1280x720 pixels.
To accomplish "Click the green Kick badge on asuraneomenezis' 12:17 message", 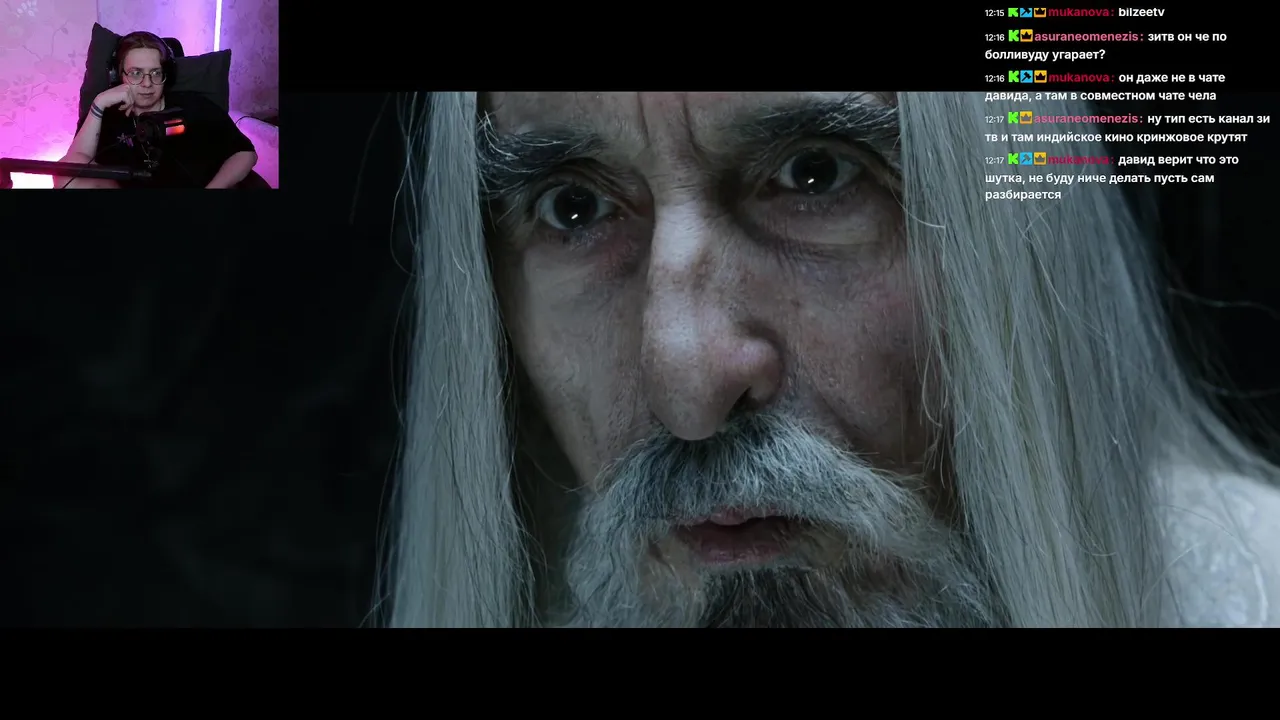I will (x=1013, y=118).
